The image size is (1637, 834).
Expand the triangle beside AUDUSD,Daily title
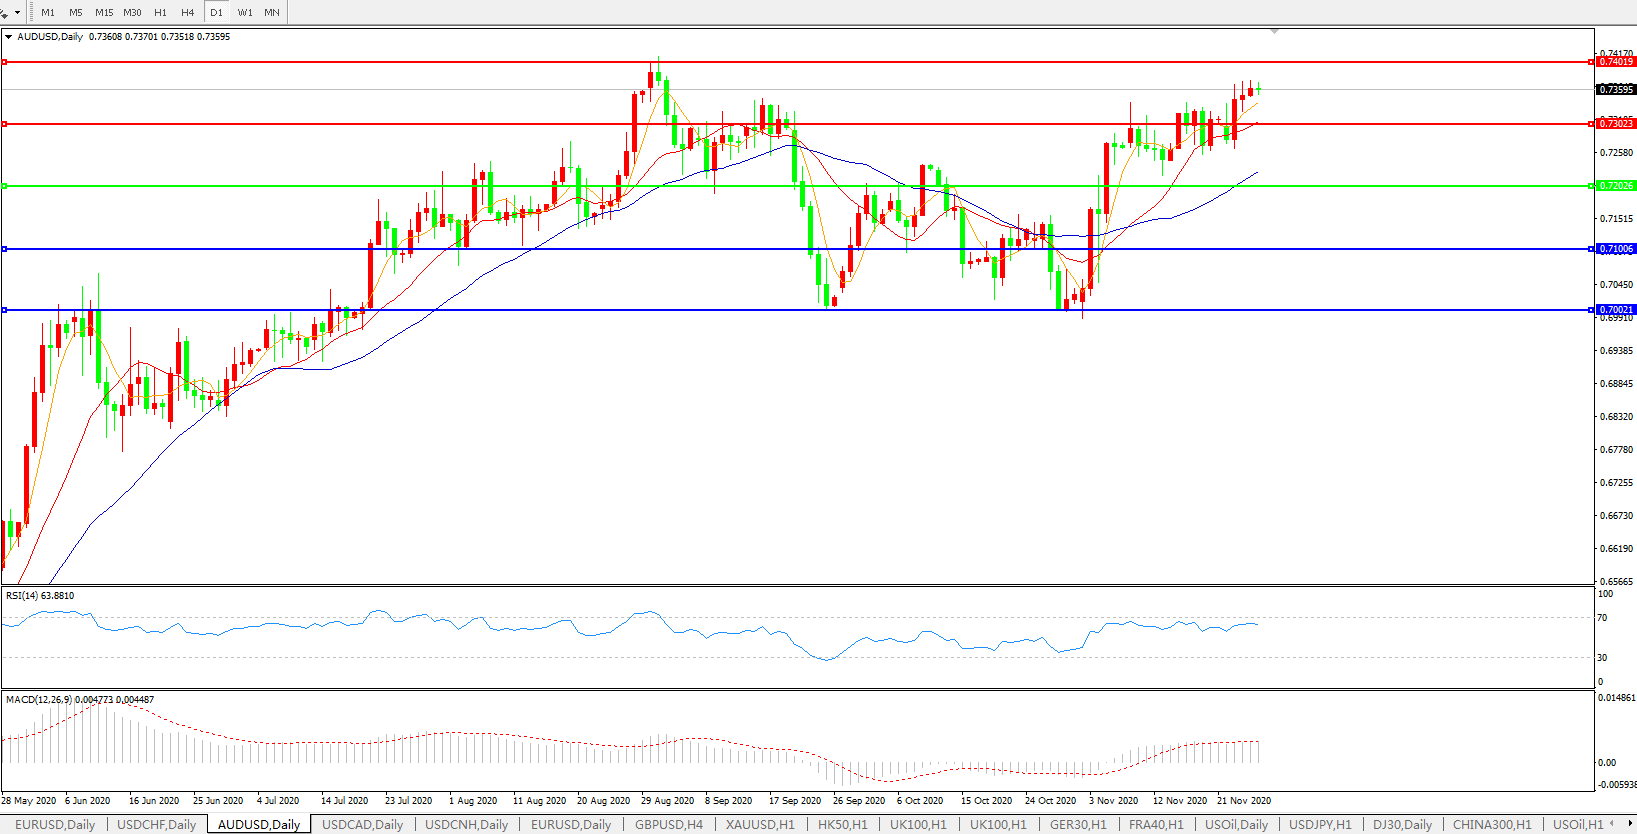[9, 37]
